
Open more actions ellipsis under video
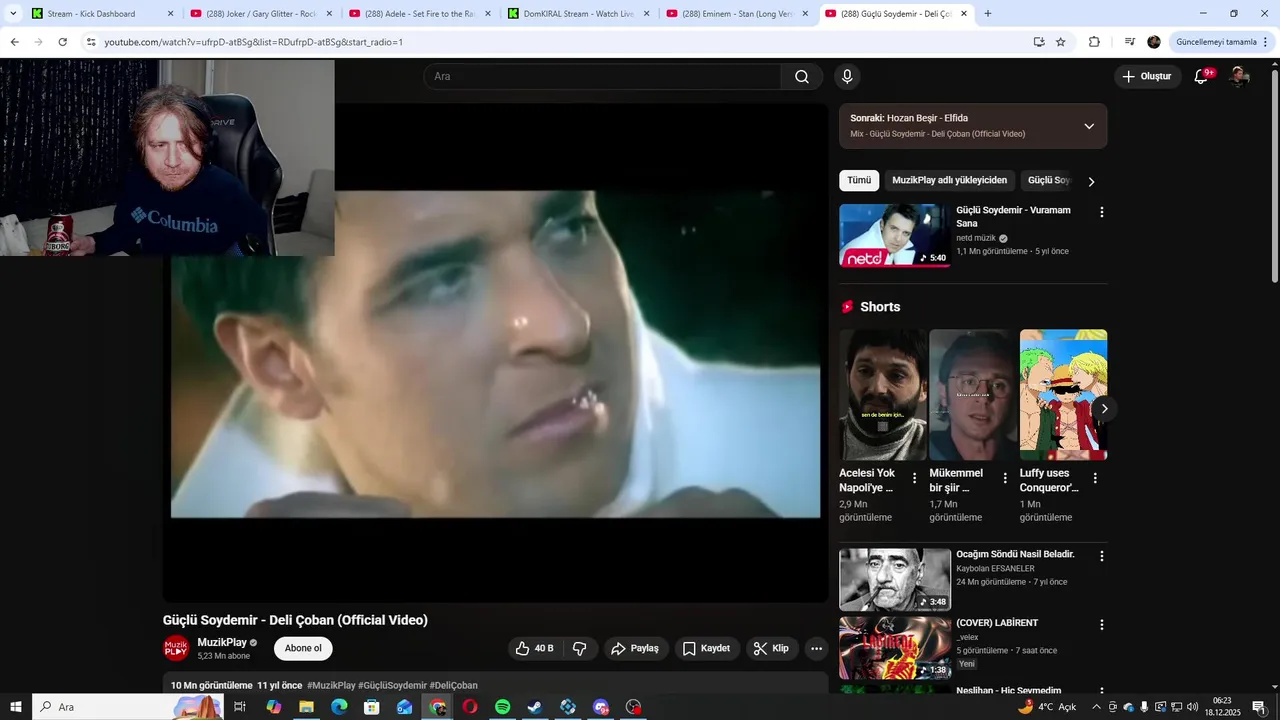816,648
